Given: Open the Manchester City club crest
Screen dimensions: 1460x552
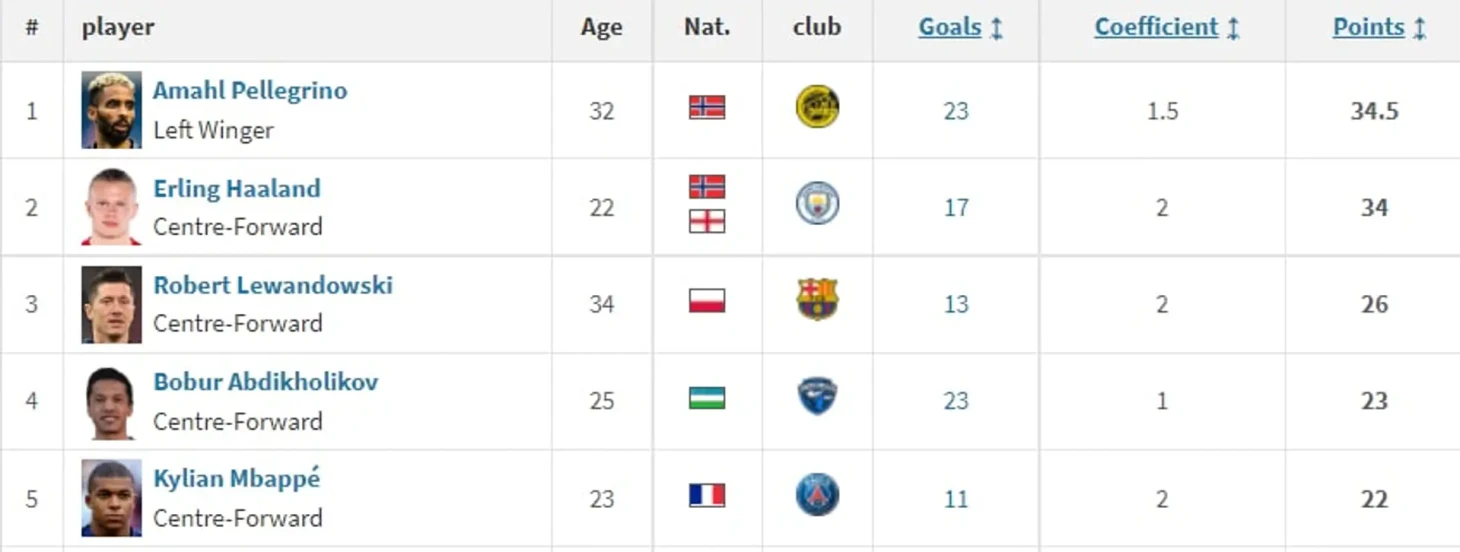Looking at the screenshot, I should pos(817,204).
